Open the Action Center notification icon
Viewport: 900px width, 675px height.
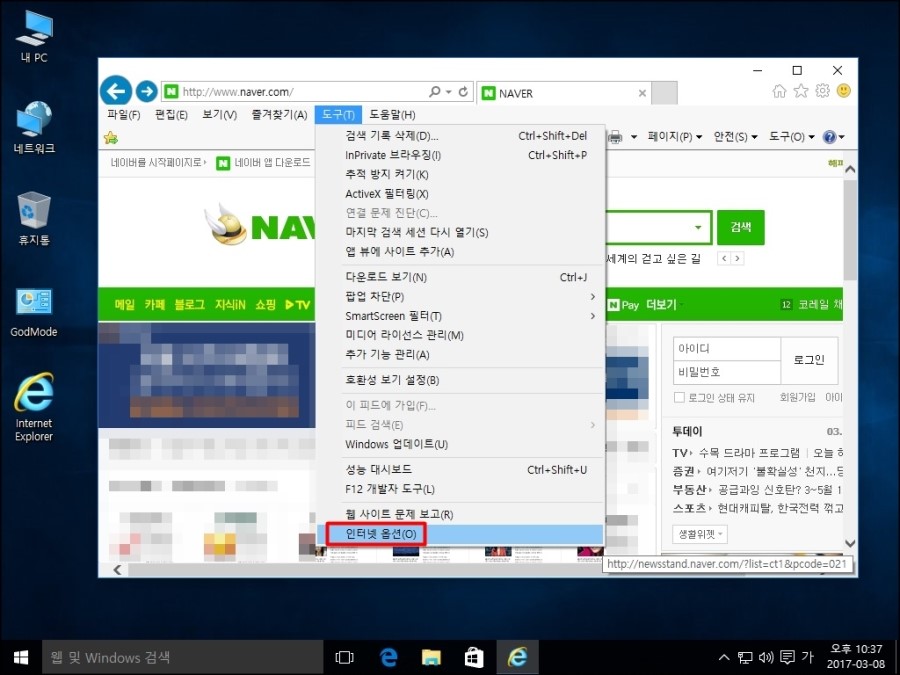(x=788, y=657)
